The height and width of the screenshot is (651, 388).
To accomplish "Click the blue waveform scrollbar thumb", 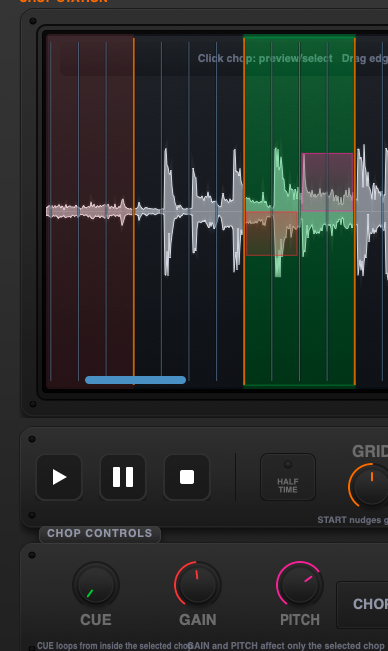I will click(x=135, y=380).
